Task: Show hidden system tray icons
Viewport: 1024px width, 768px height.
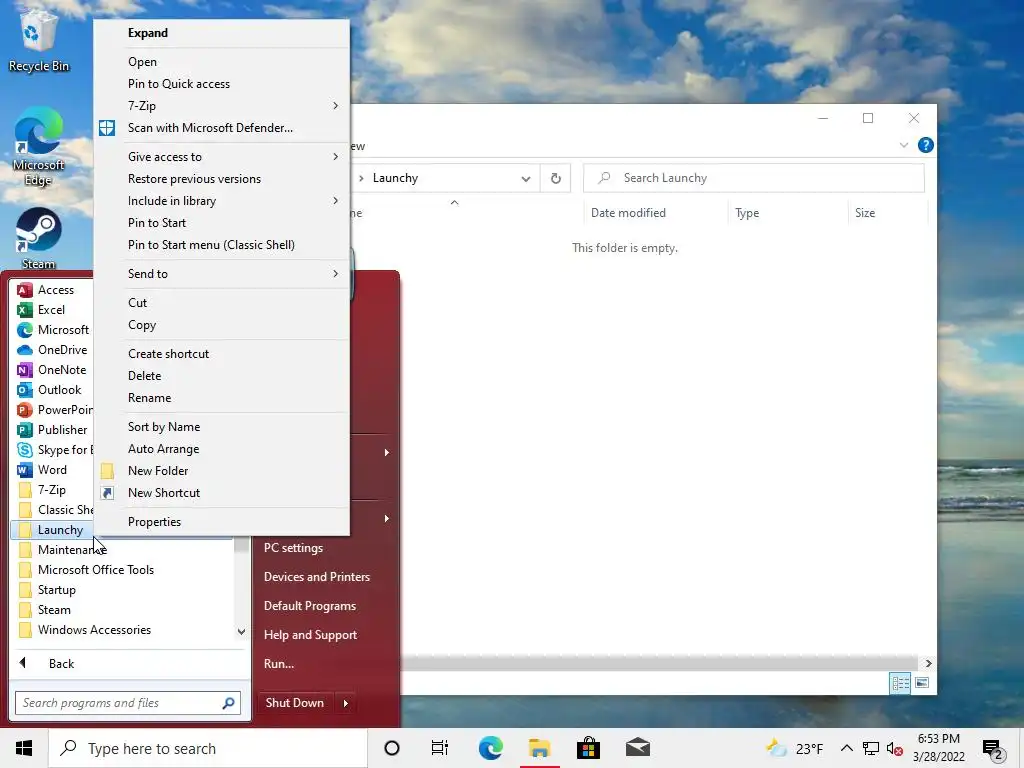Action: tap(846, 748)
